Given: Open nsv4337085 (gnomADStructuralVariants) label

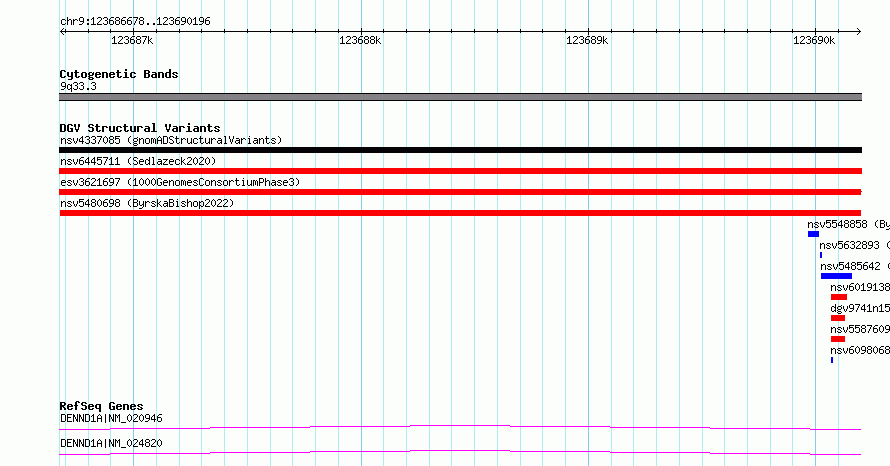Looking at the screenshot, I should pos(171,140).
